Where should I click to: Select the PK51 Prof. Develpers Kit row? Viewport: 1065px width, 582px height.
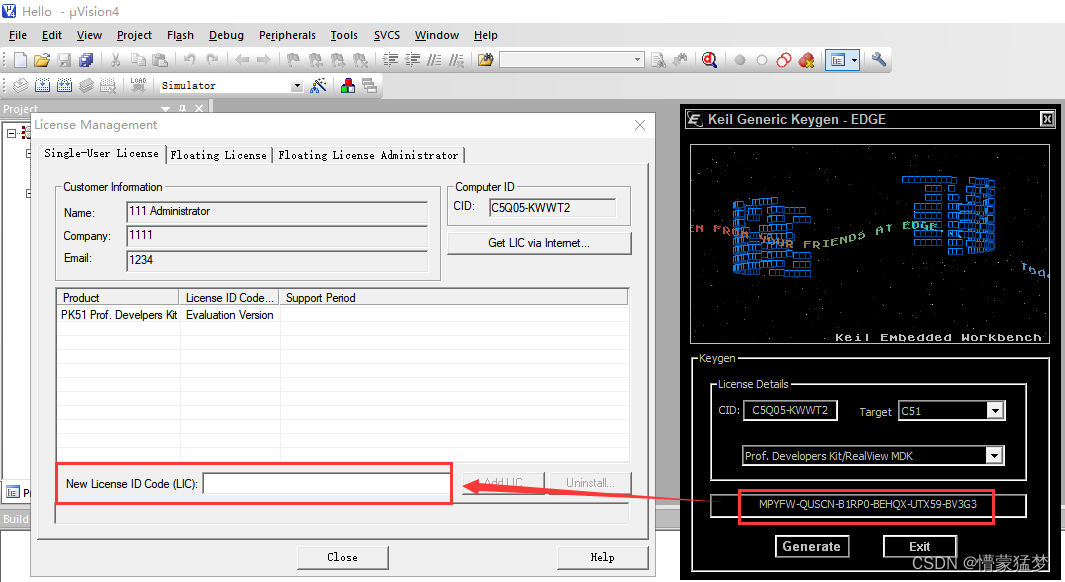[x=342, y=315]
